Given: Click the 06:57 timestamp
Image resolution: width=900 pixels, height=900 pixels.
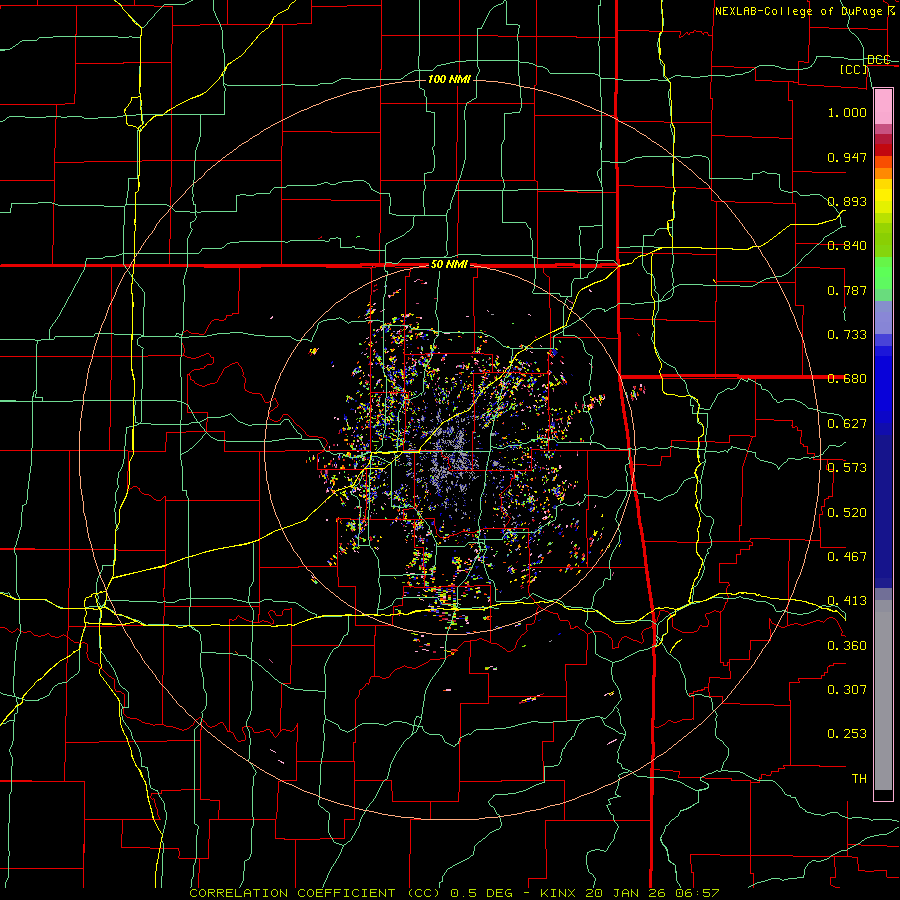Looking at the screenshot, I should tap(697, 893).
